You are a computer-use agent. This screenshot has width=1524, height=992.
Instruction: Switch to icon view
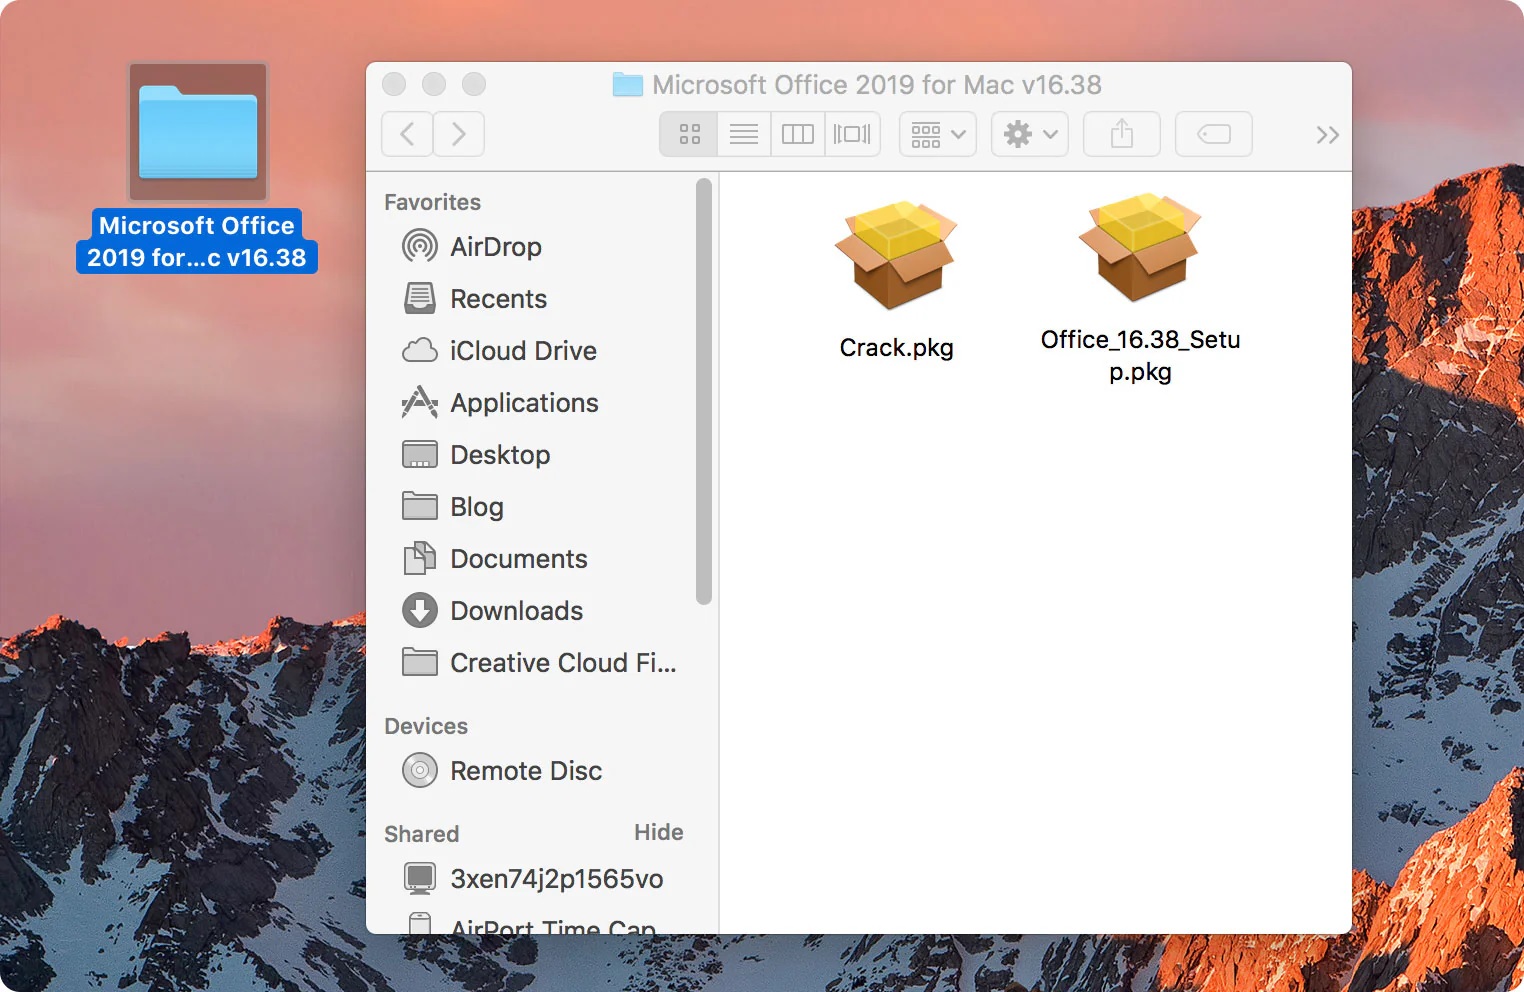(689, 134)
